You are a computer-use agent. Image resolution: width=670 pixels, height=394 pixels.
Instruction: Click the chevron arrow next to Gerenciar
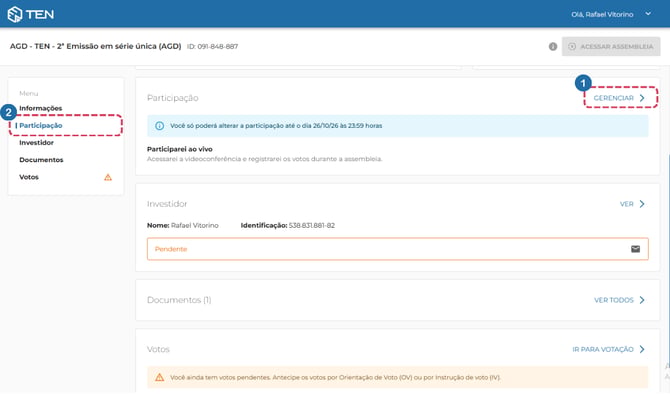click(x=642, y=98)
